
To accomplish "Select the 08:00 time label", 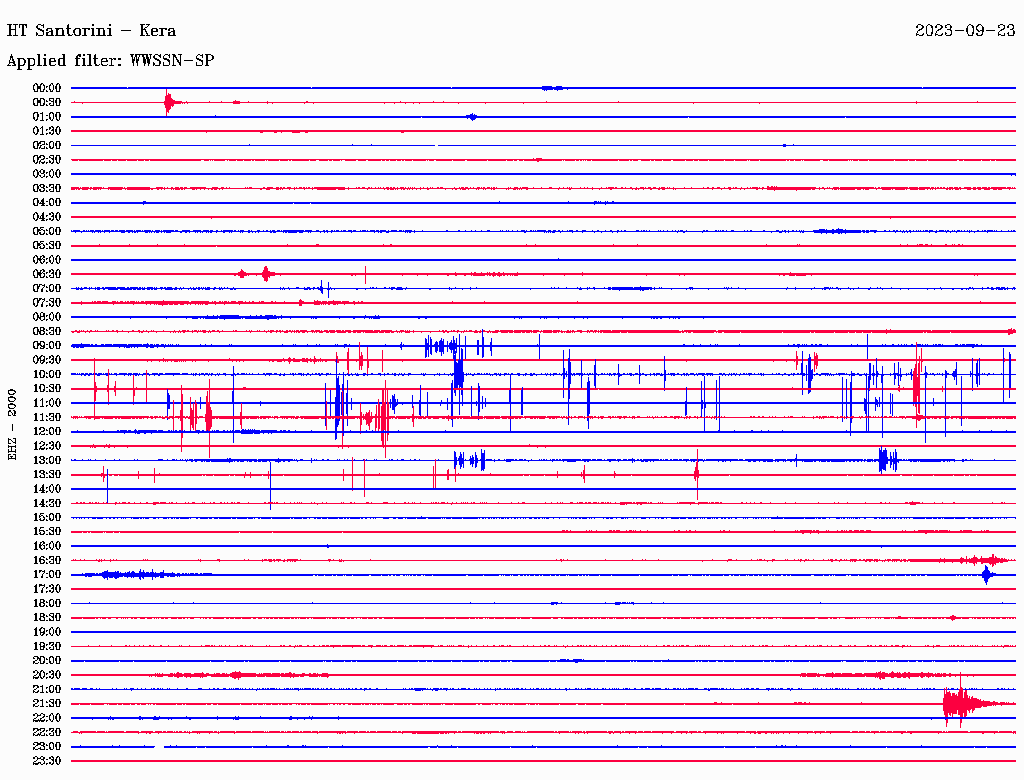I will 47,317.
